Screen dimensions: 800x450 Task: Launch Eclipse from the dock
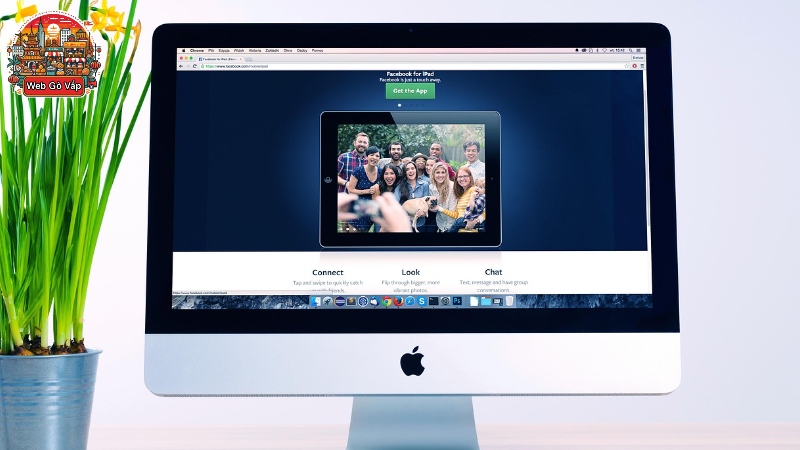click(340, 302)
